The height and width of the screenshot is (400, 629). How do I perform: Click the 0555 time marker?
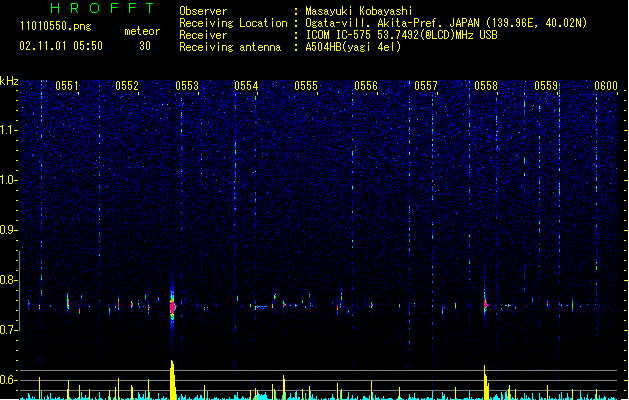pyautogui.click(x=306, y=86)
